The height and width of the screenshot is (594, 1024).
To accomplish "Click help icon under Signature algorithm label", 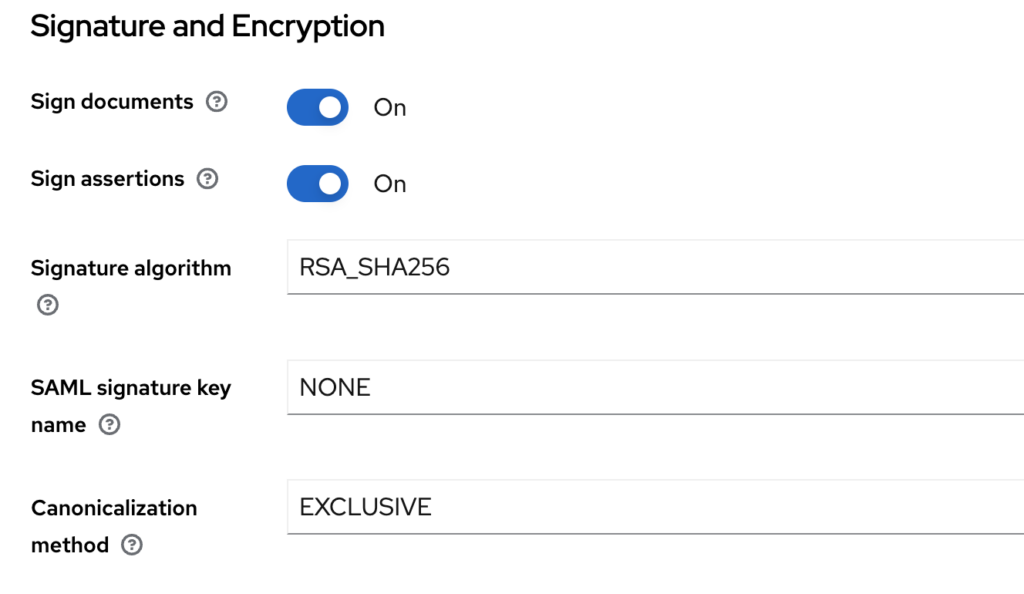I will [x=48, y=305].
